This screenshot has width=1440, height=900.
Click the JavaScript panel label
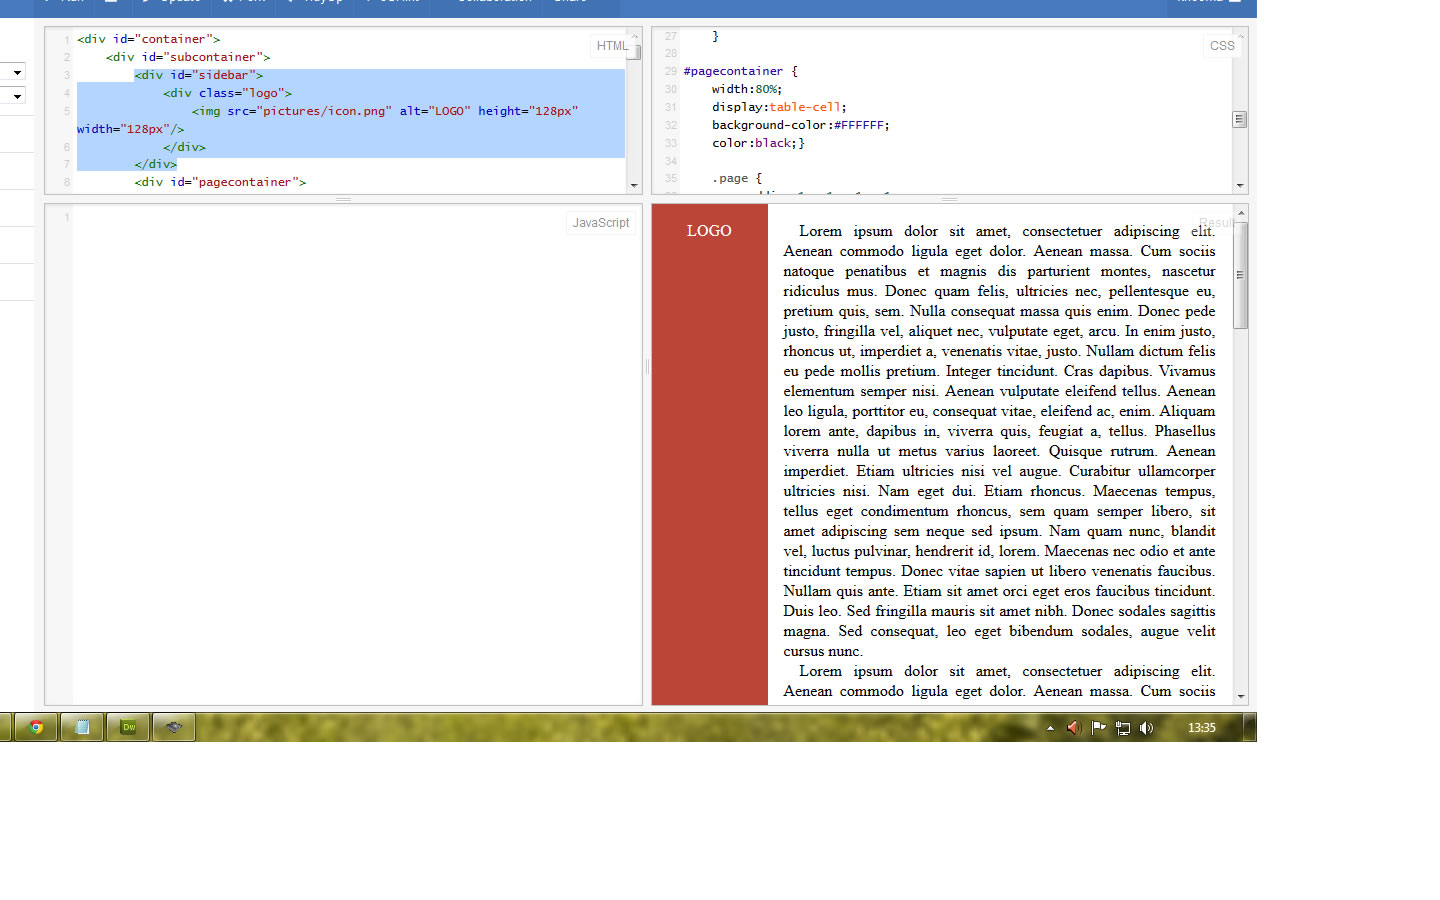point(601,223)
